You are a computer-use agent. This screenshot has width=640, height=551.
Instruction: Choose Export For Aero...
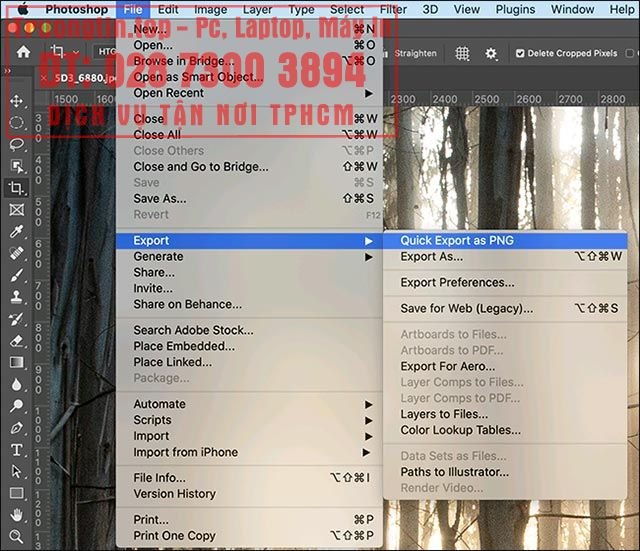click(x=505, y=367)
